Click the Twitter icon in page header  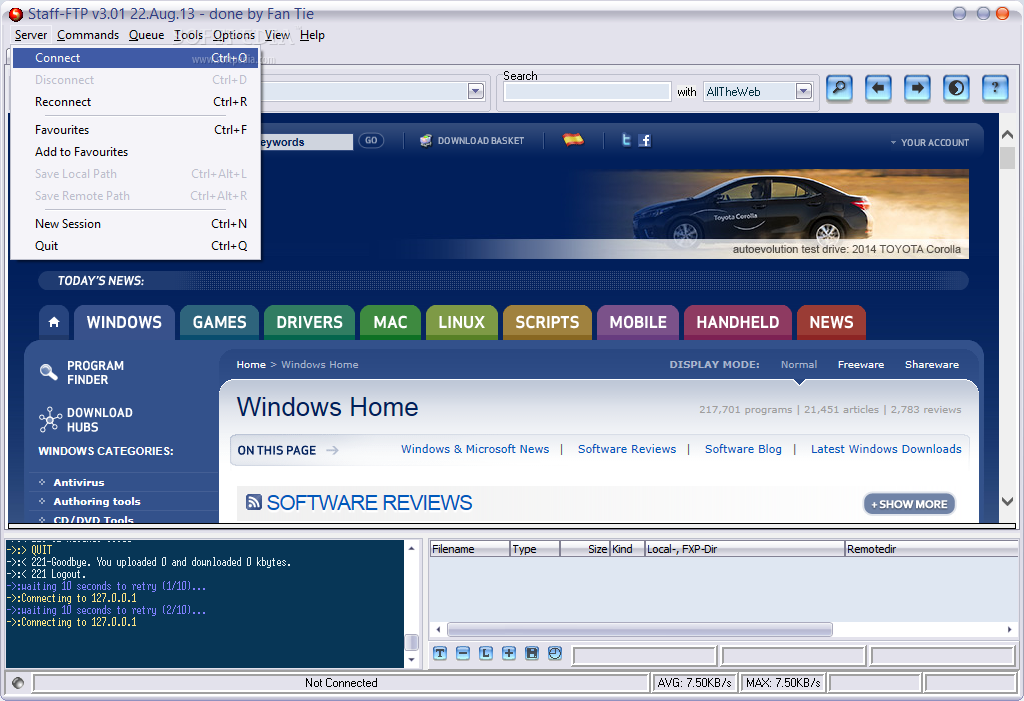coord(626,140)
